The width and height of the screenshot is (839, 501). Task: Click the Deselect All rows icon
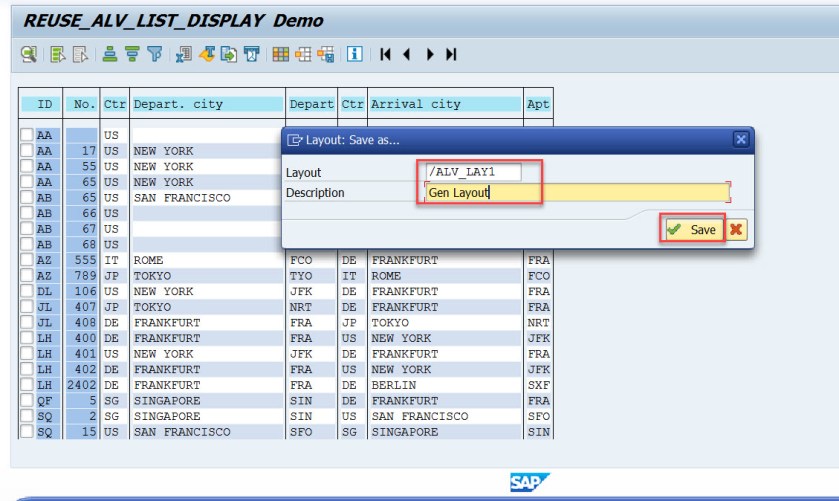click(80, 54)
